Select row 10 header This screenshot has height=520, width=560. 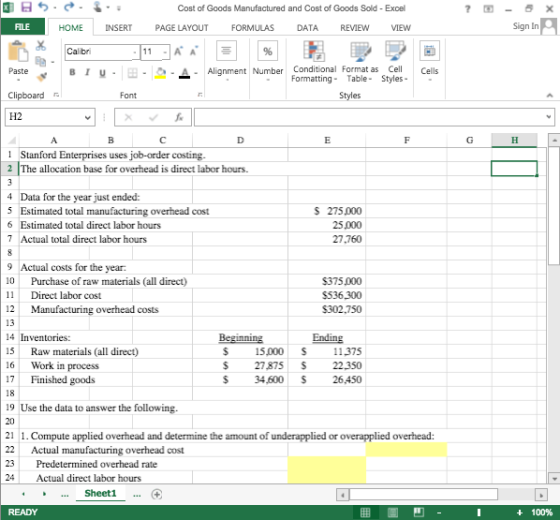click(x=10, y=281)
